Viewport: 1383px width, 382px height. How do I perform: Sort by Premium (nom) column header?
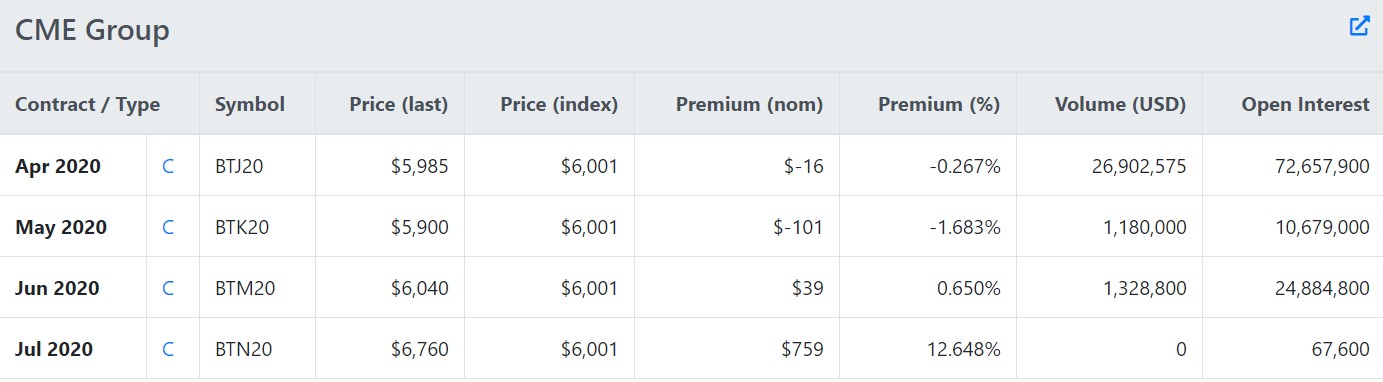[750, 104]
